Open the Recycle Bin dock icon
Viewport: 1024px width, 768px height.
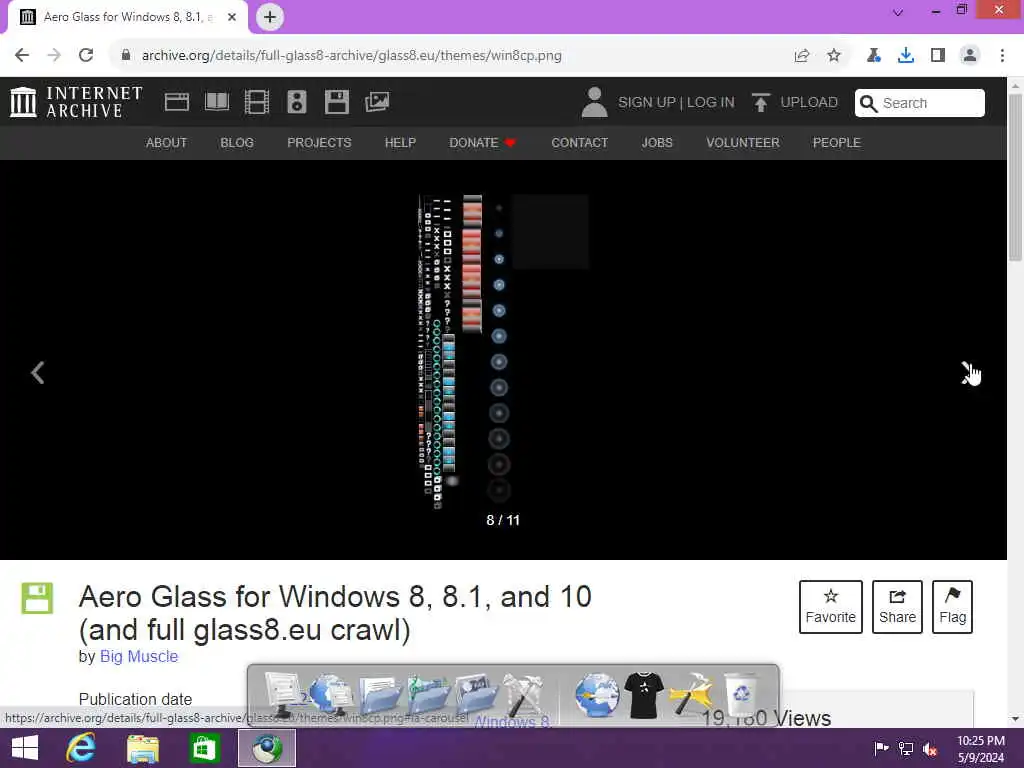741,694
